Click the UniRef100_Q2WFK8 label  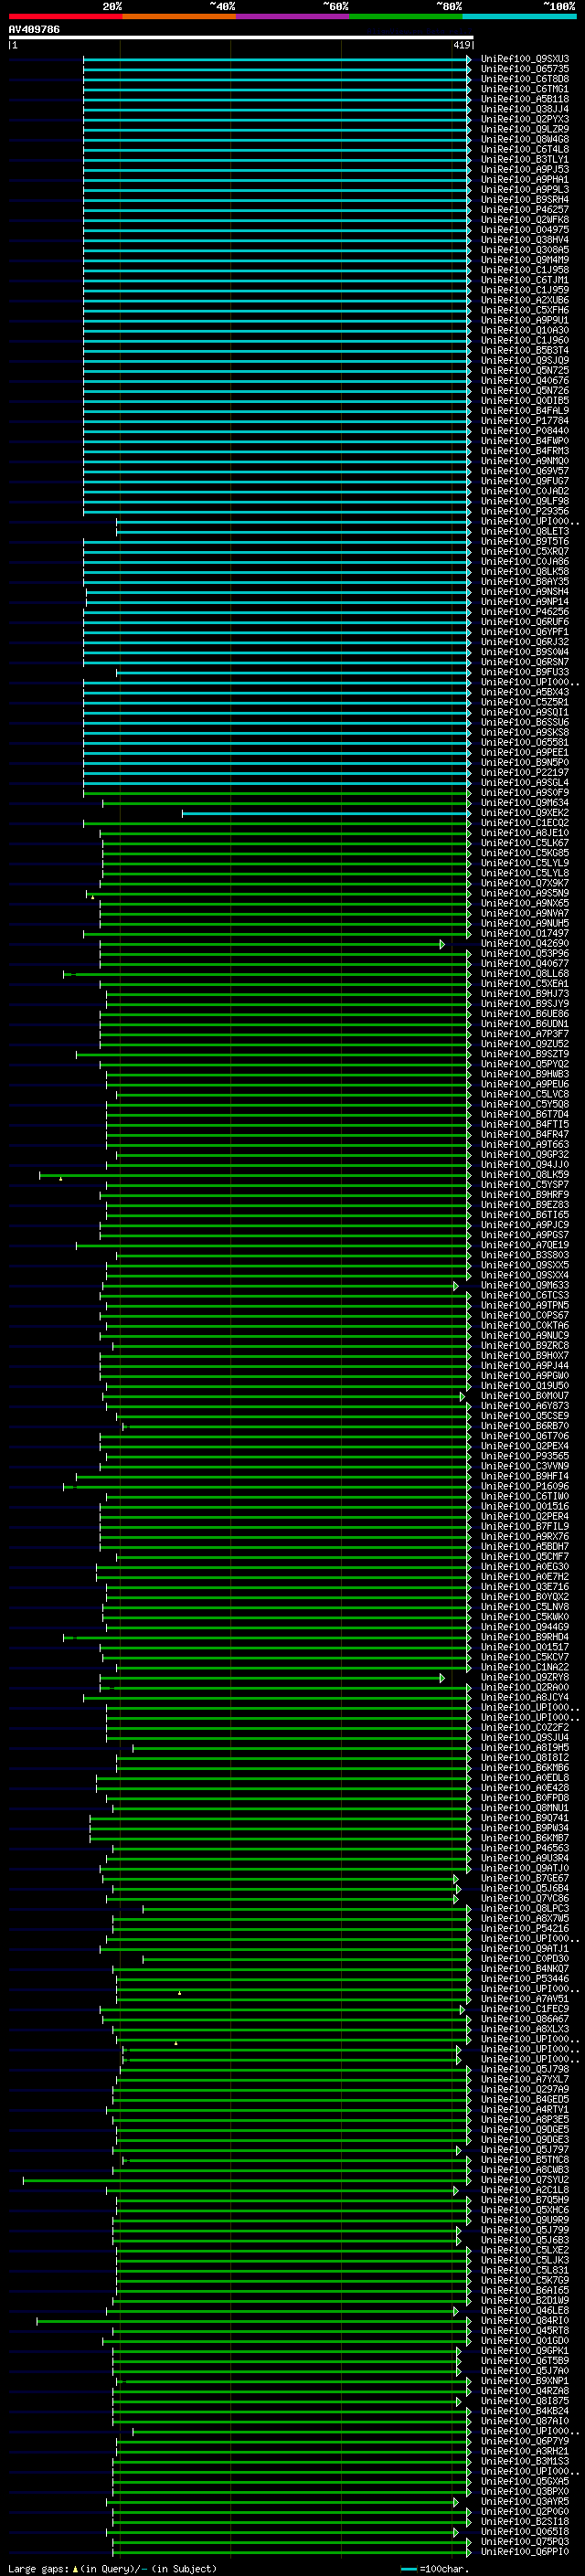click(x=525, y=219)
